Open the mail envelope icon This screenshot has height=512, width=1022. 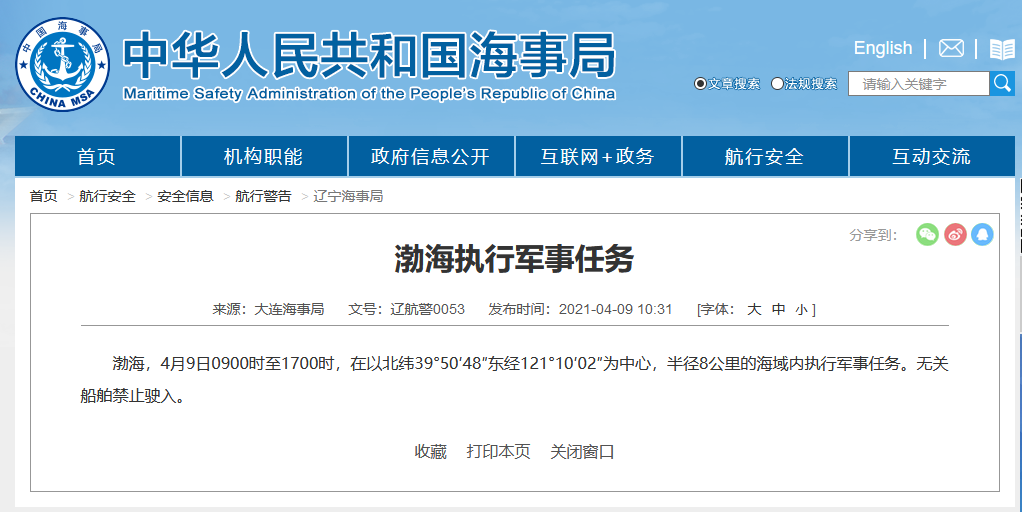click(951, 49)
